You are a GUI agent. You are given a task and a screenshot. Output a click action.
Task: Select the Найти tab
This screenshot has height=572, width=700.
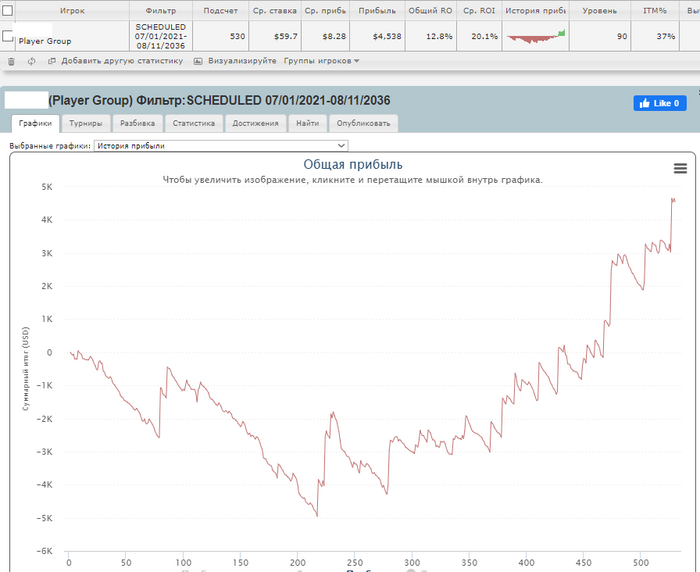click(x=308, y=123)
